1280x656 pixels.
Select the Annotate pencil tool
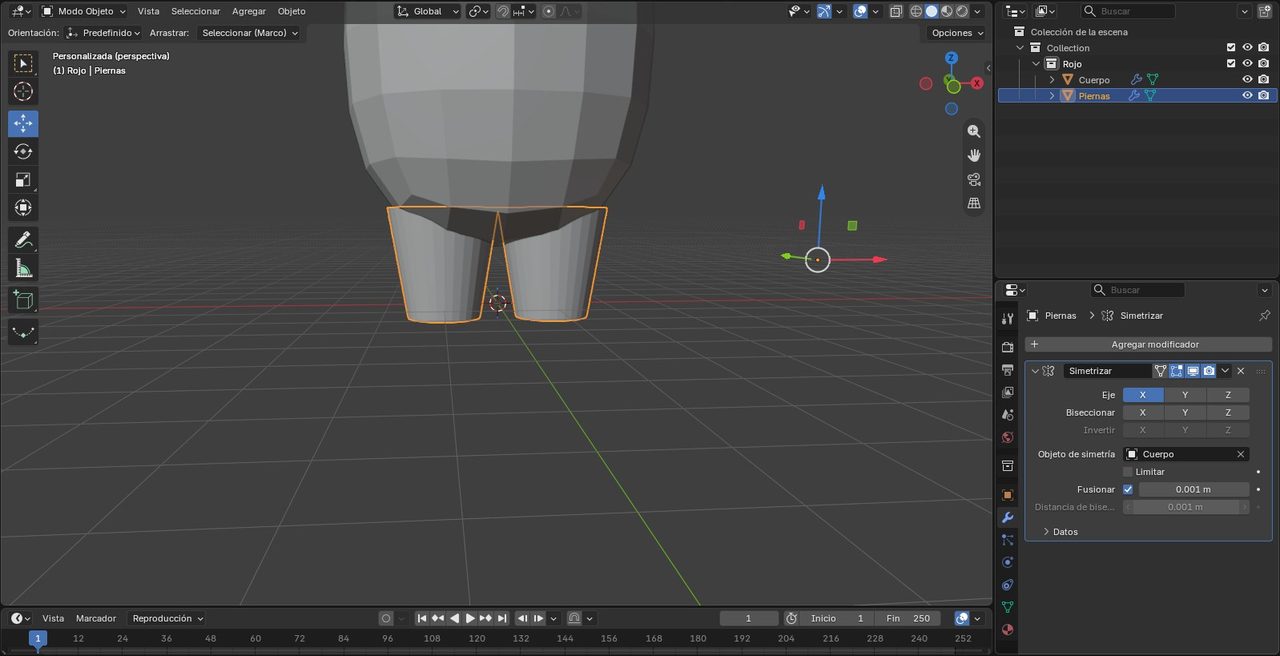pos(23,240)
